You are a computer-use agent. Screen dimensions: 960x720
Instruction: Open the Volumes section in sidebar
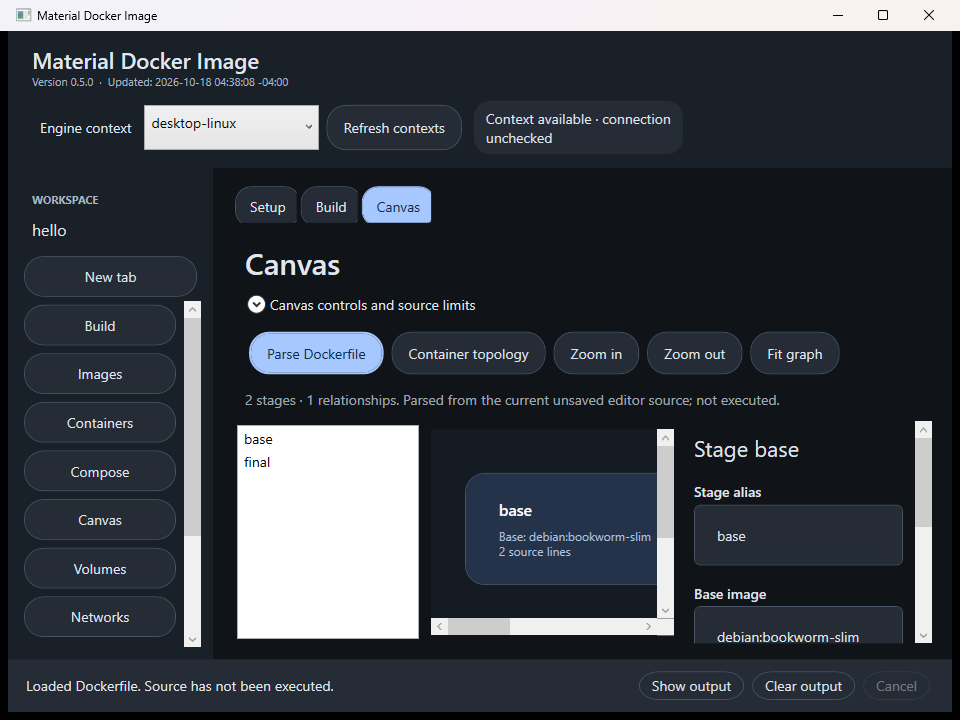tap(100, 569)
